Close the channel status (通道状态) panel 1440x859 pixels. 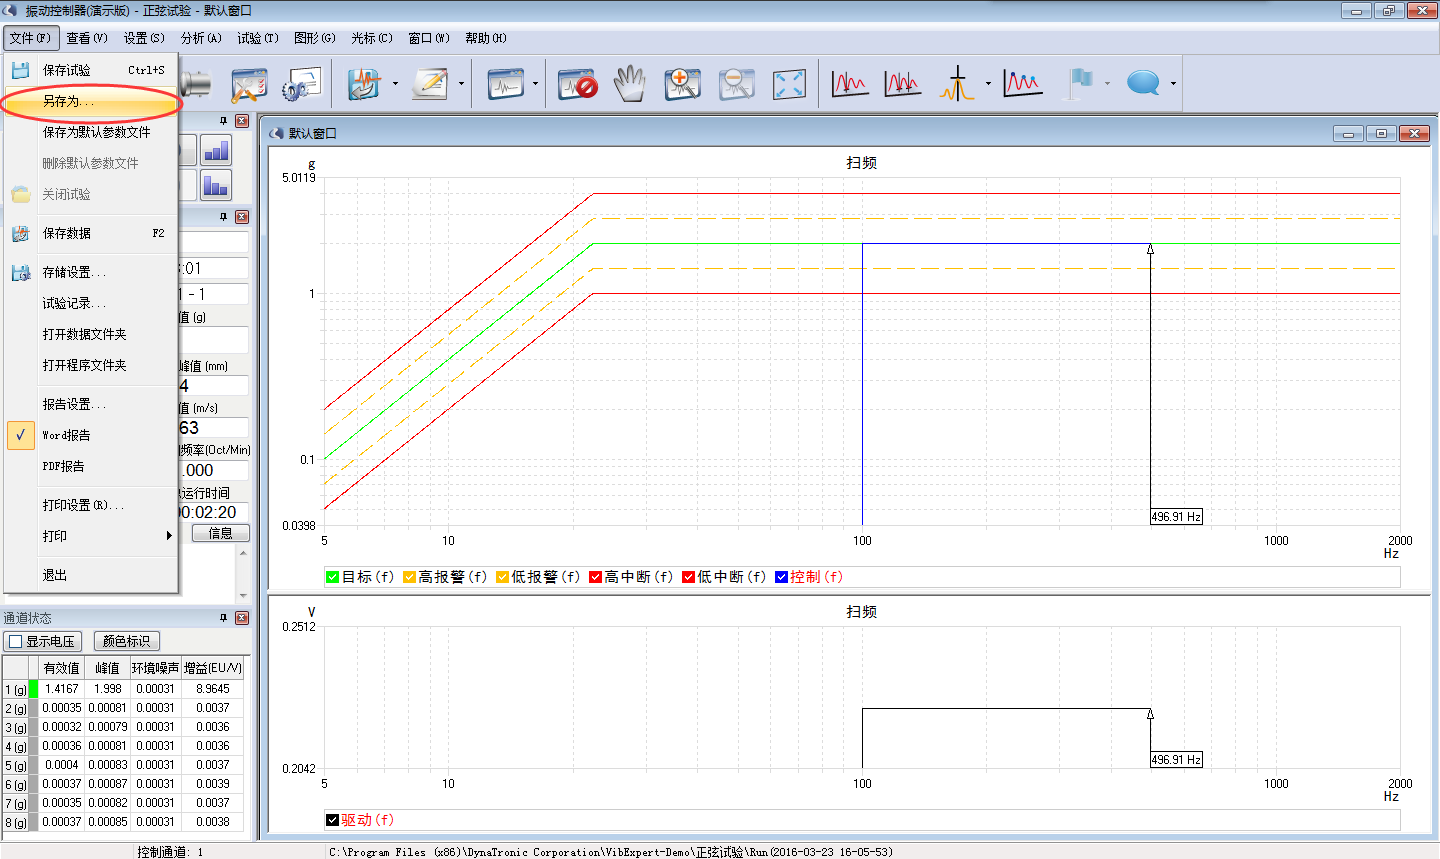click(x=242, y=618)
